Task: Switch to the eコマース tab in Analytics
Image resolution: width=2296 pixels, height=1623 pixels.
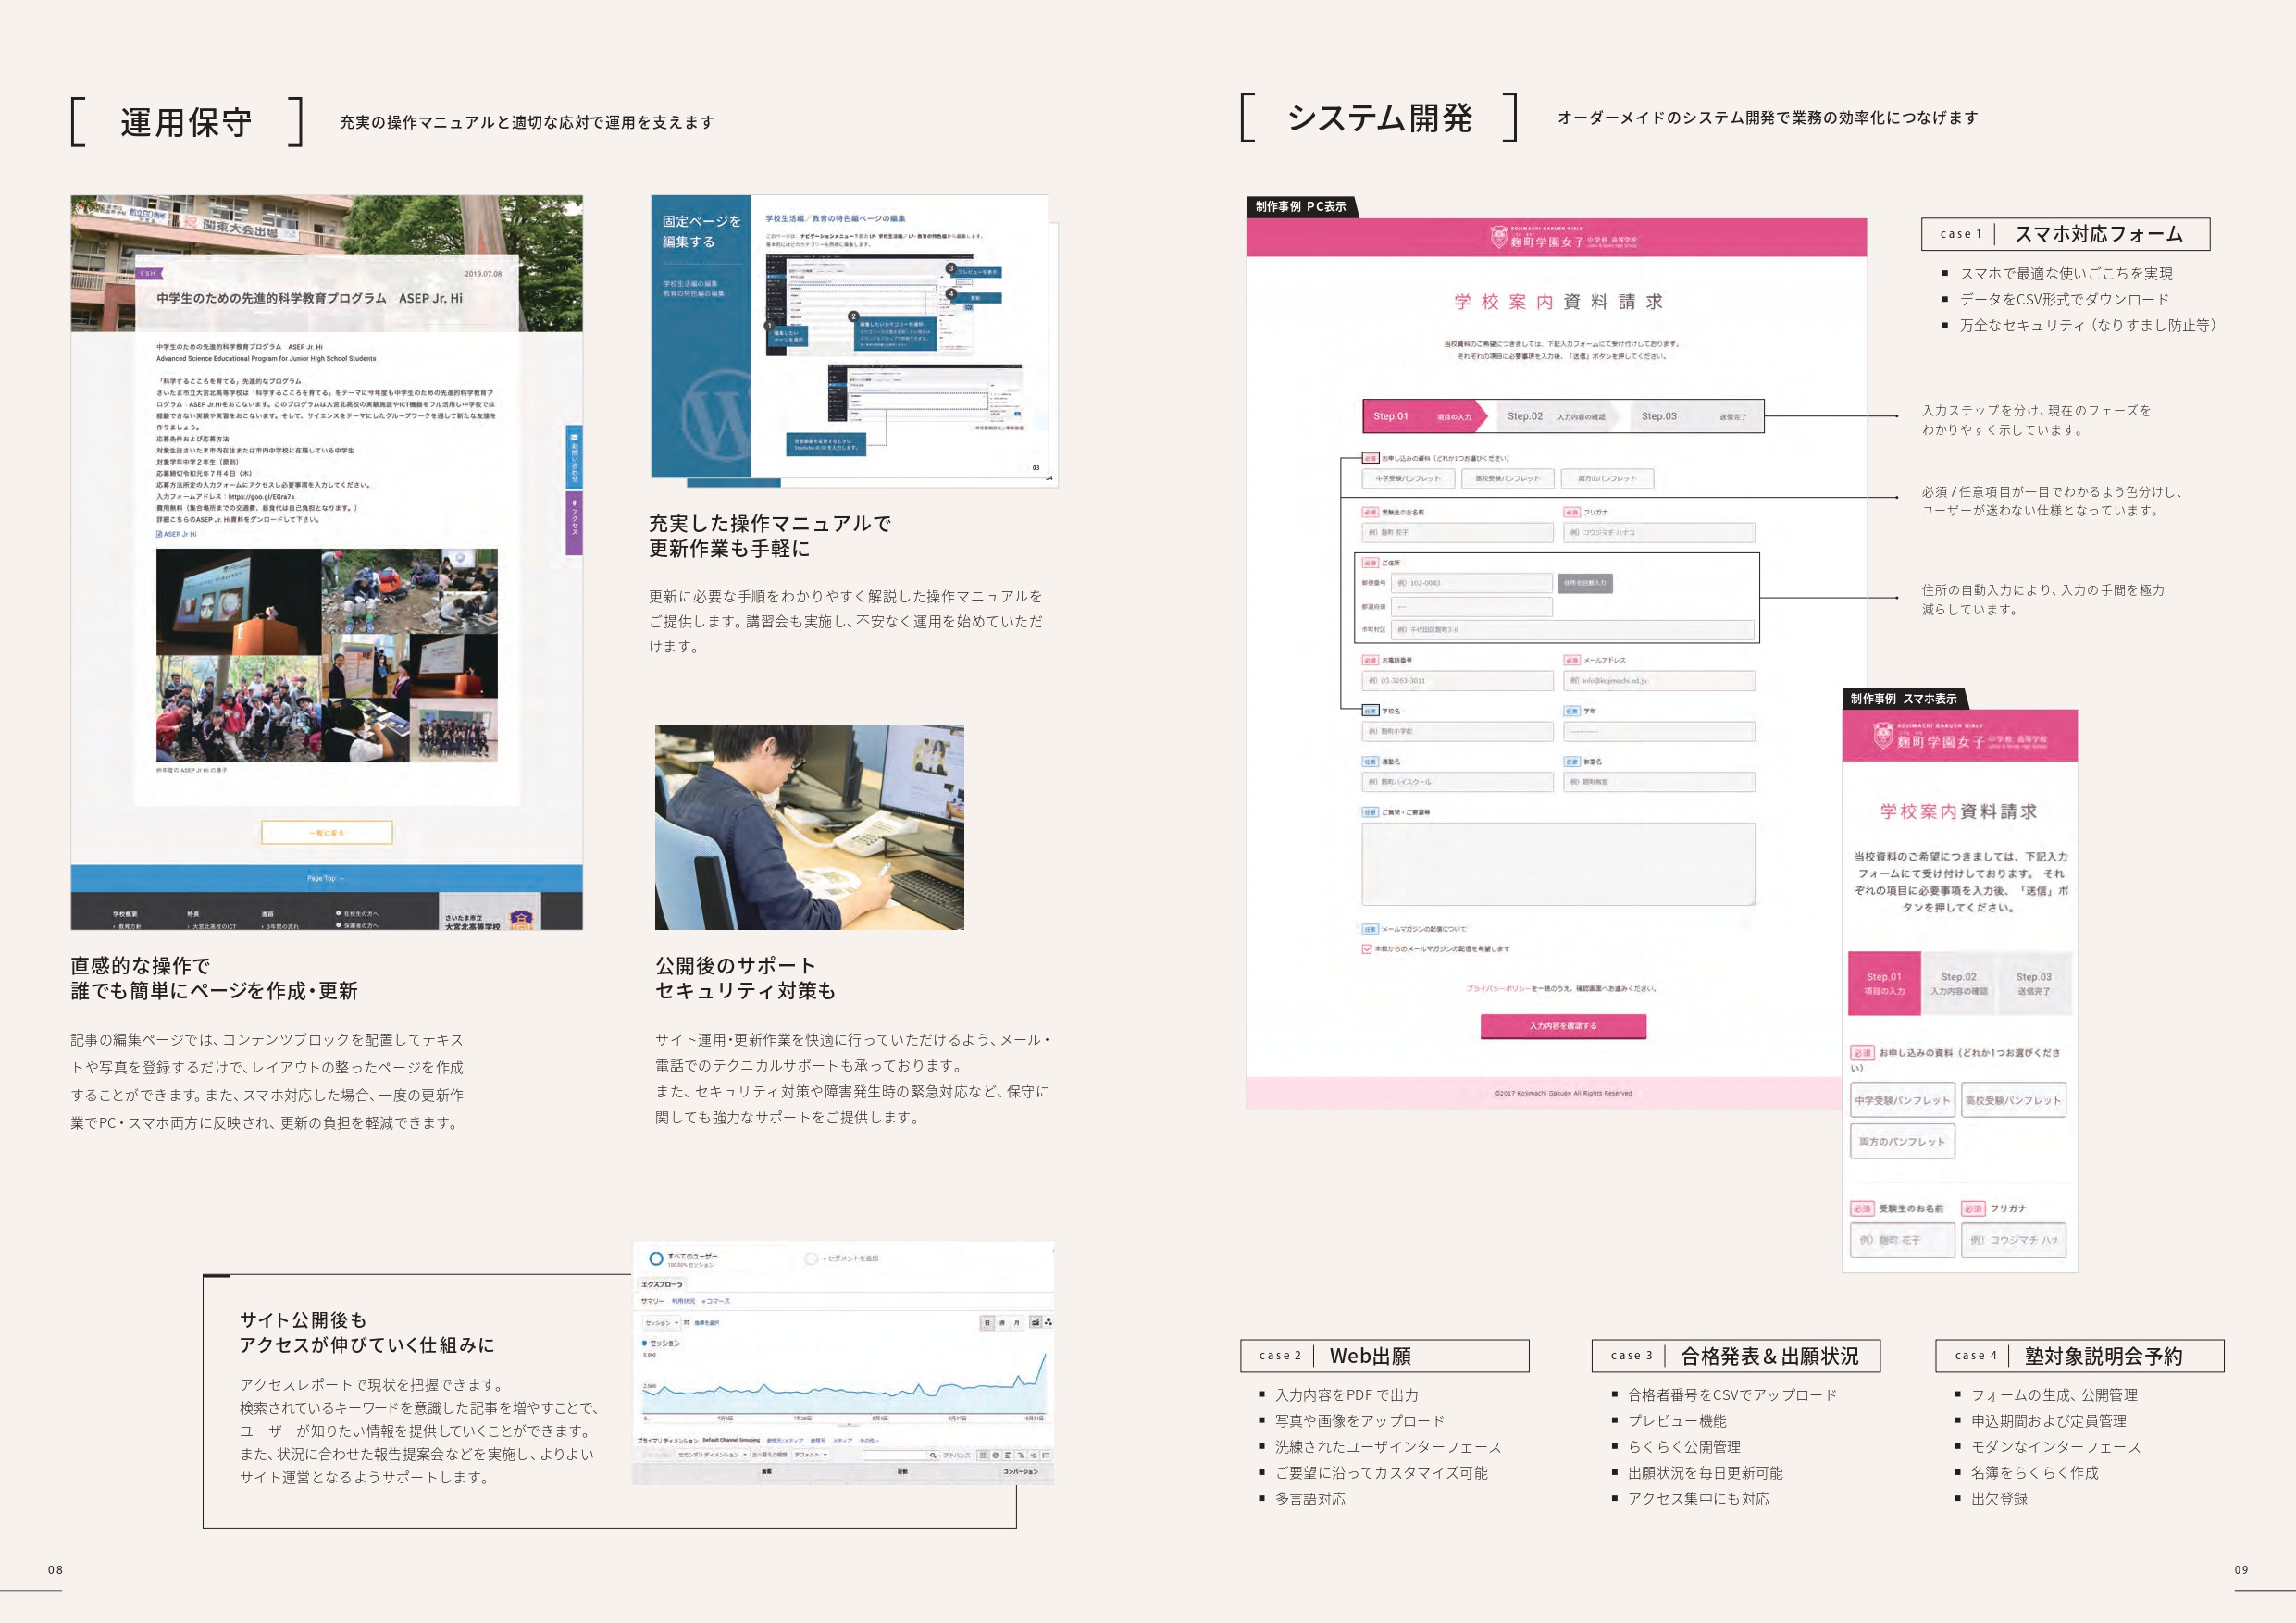Action: point(718,1300)
